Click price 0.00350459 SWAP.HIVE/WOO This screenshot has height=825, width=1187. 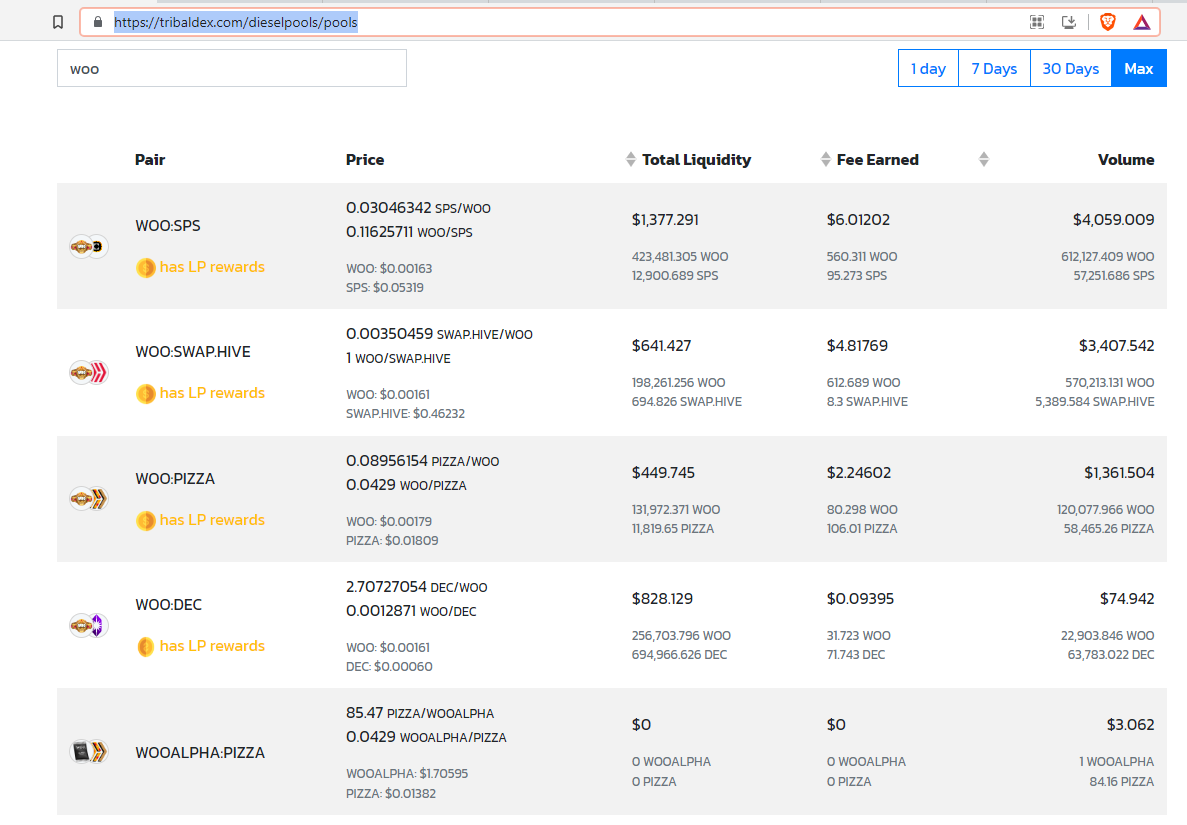[440, 334]
